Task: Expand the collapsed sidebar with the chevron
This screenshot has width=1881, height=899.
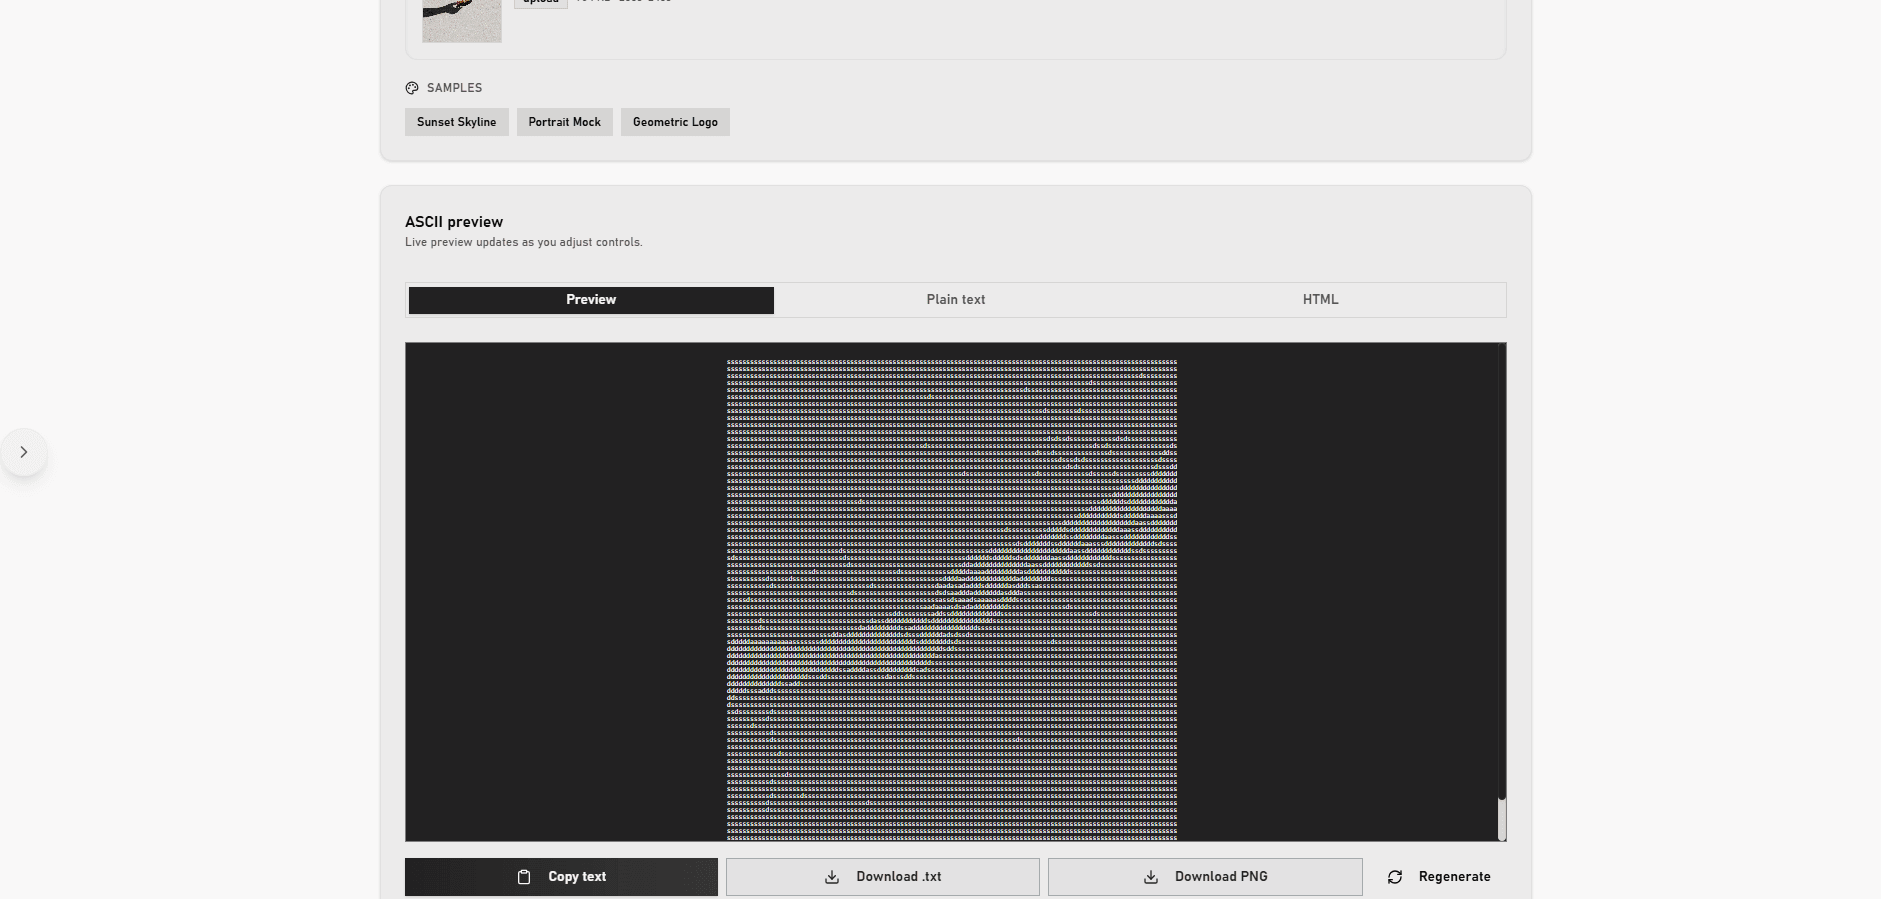Action: (x=24, y=452)
